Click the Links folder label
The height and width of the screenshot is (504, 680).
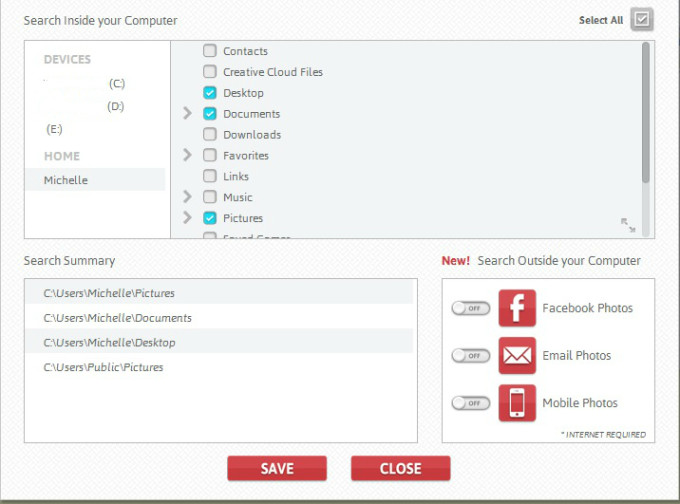coord(236,177)
